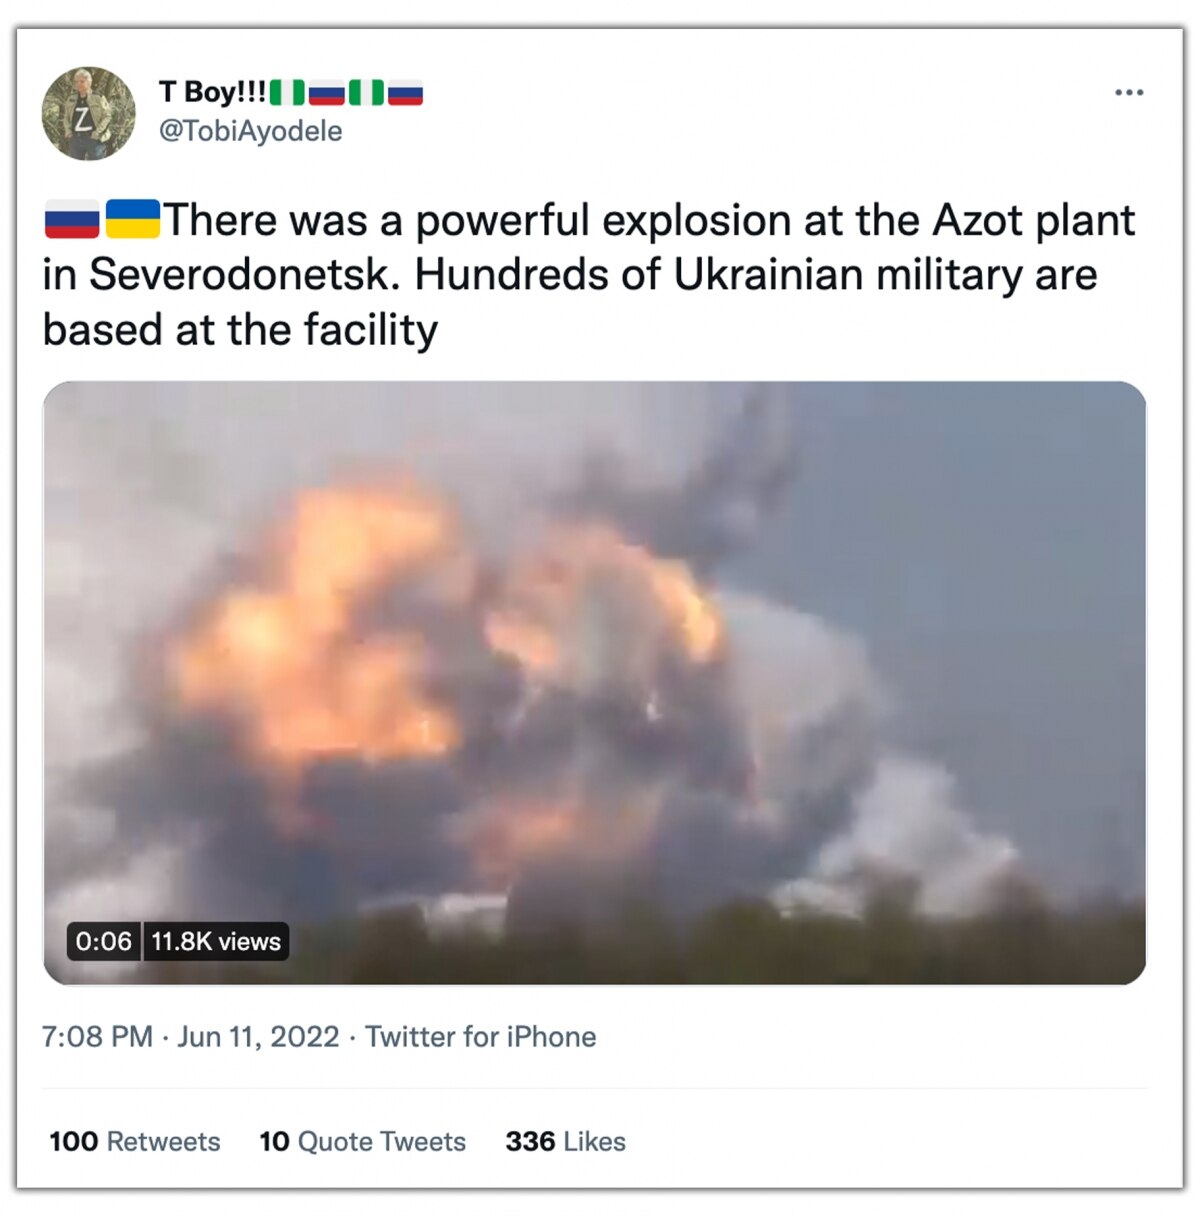Open the three-dot more options menu

click(1128, 93)
